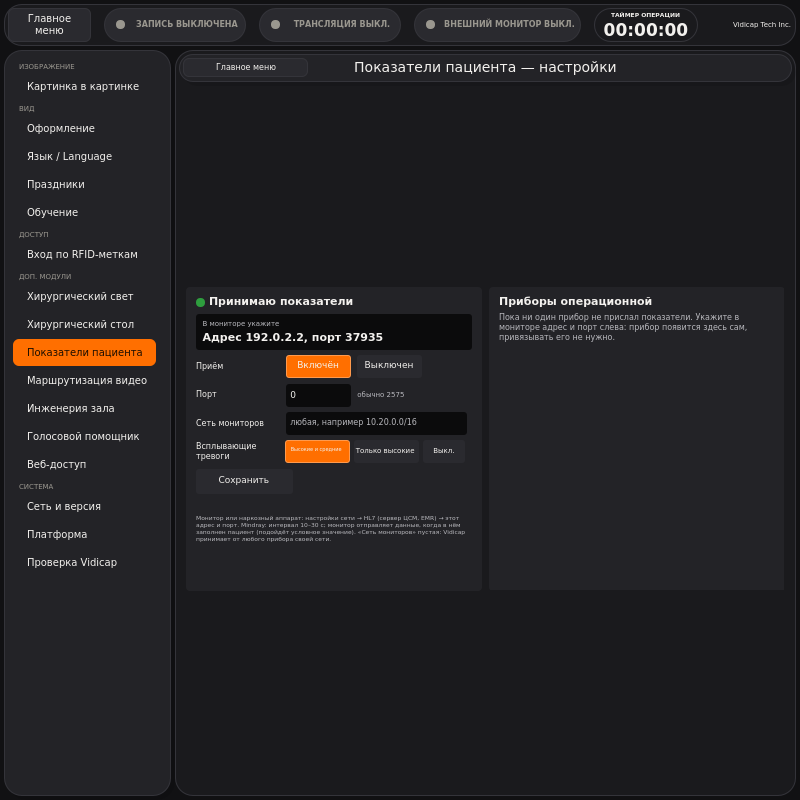Open Хирургический свет module

pyautogui.click(x=85, y=296)
